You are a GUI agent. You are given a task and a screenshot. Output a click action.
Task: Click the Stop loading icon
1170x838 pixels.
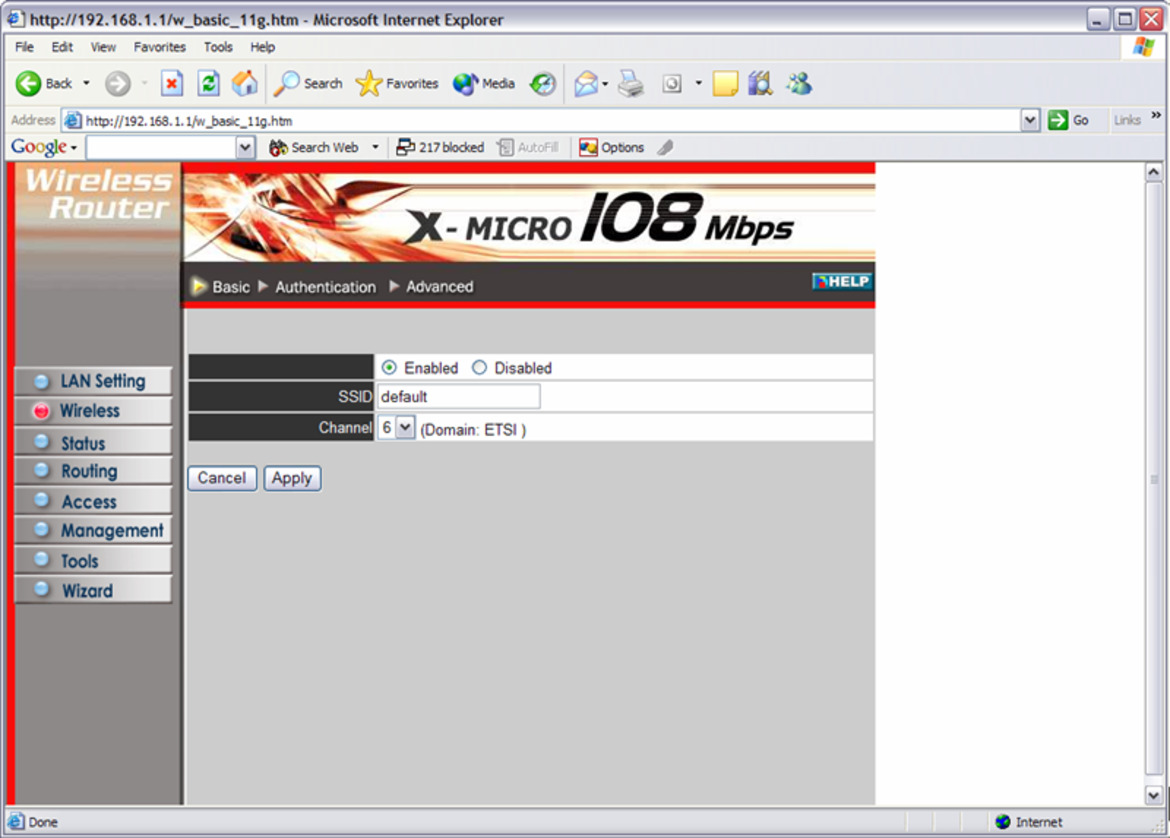[172, 84]
